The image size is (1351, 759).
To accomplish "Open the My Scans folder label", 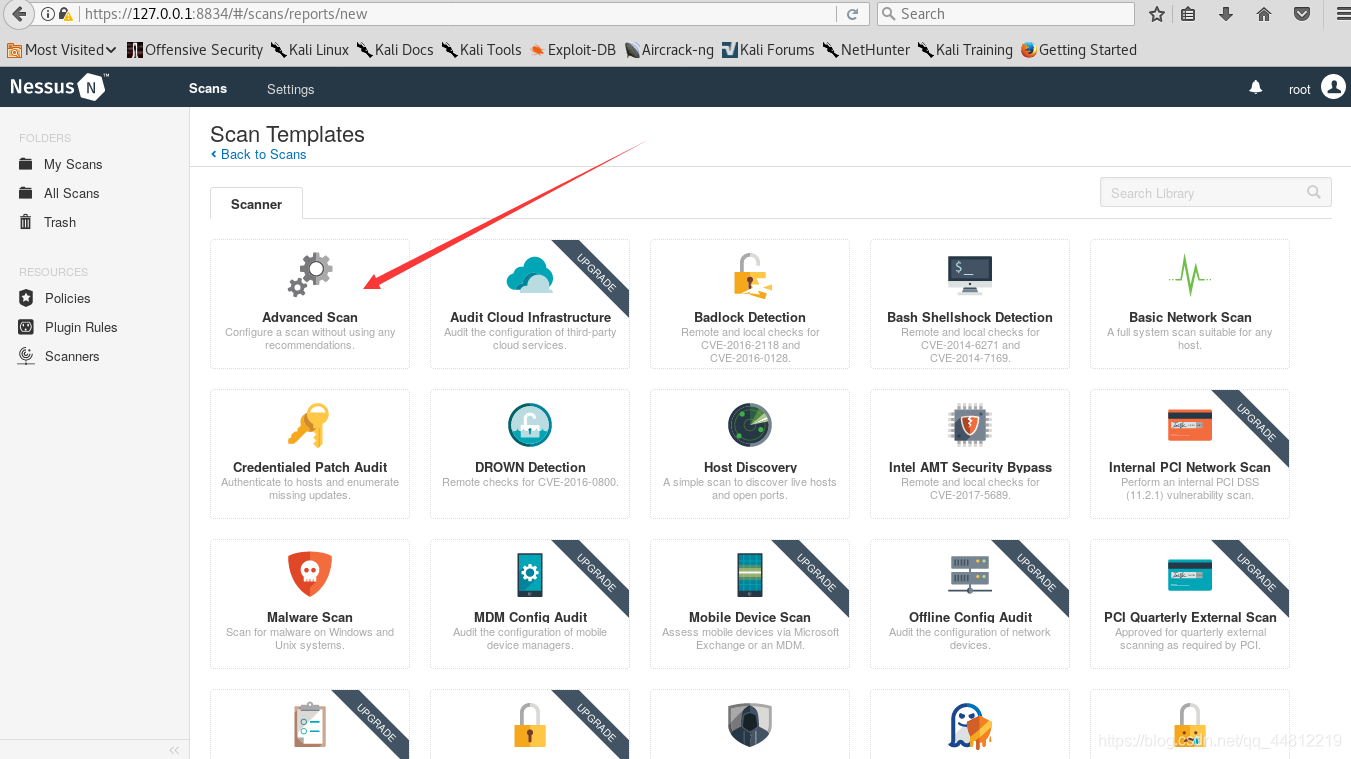I will pos(73,164).
